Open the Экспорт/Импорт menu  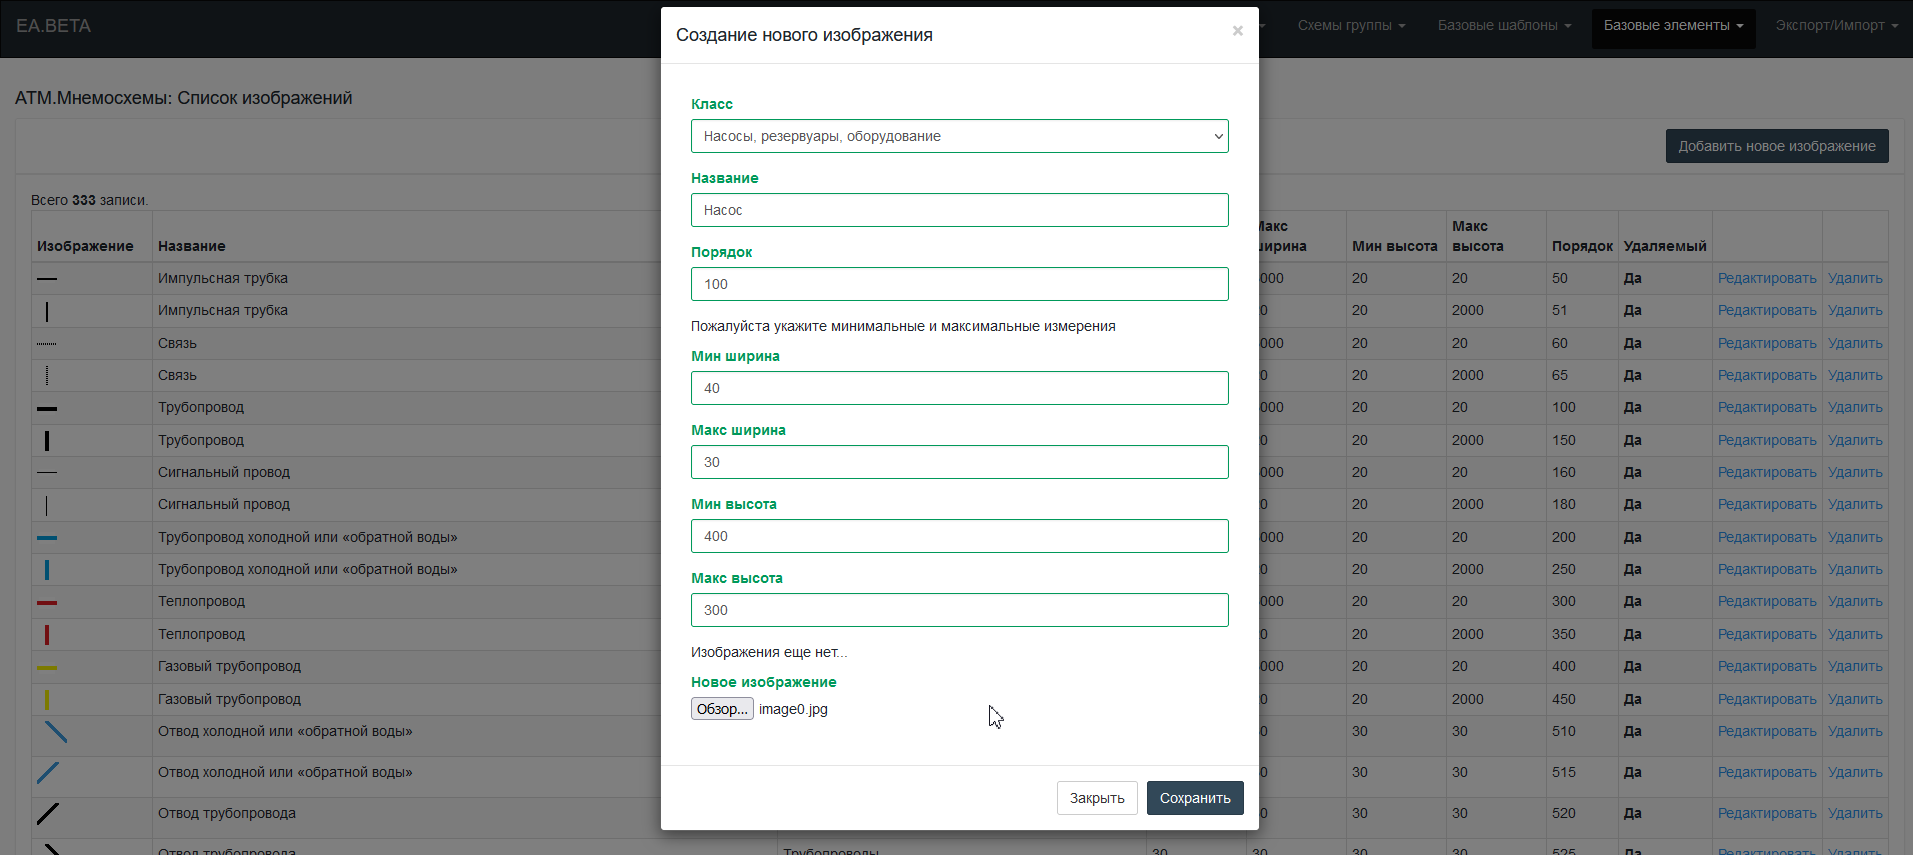click(x=1836, y=25)
